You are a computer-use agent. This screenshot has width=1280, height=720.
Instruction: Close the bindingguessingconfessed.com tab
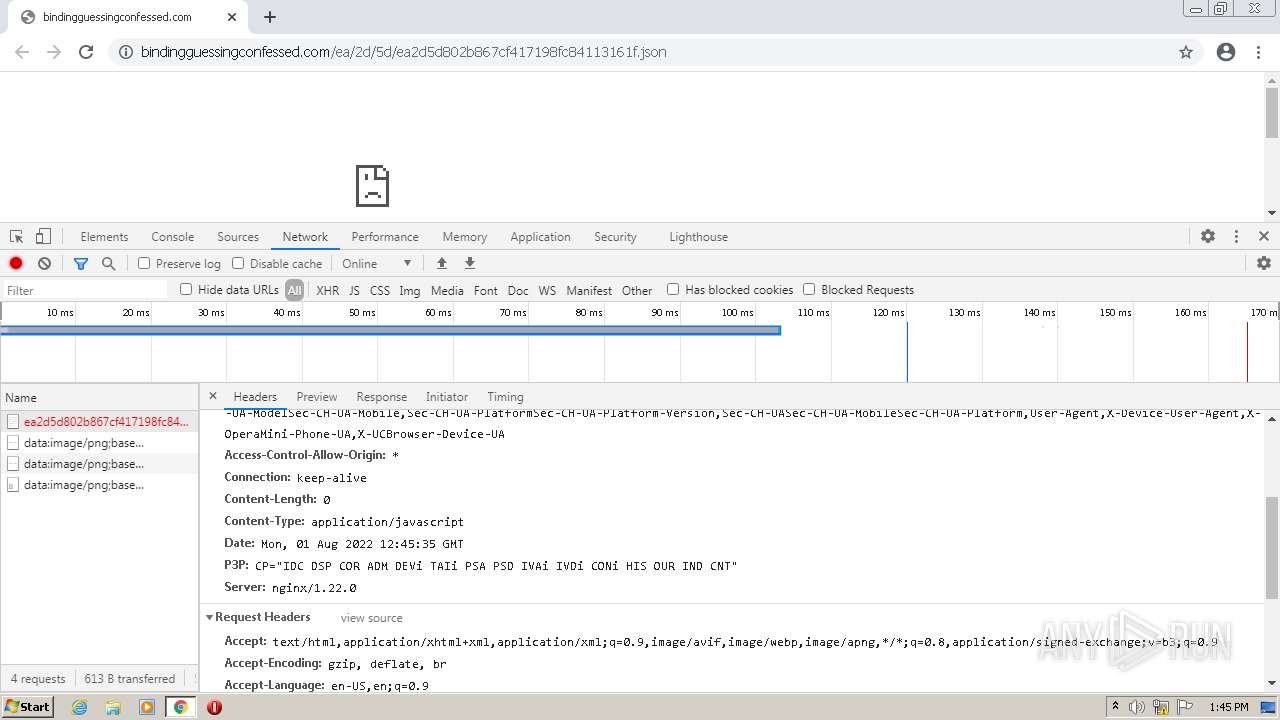click(x=232, y=17)
